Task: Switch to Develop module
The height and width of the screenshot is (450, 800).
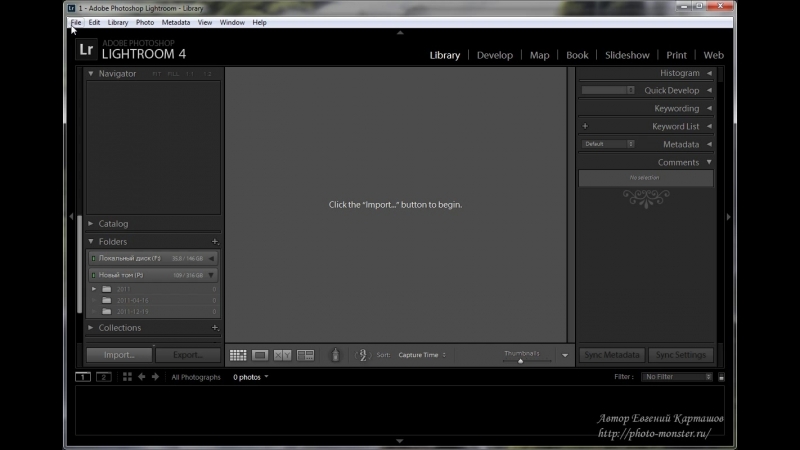Action: tap(494, 55)
